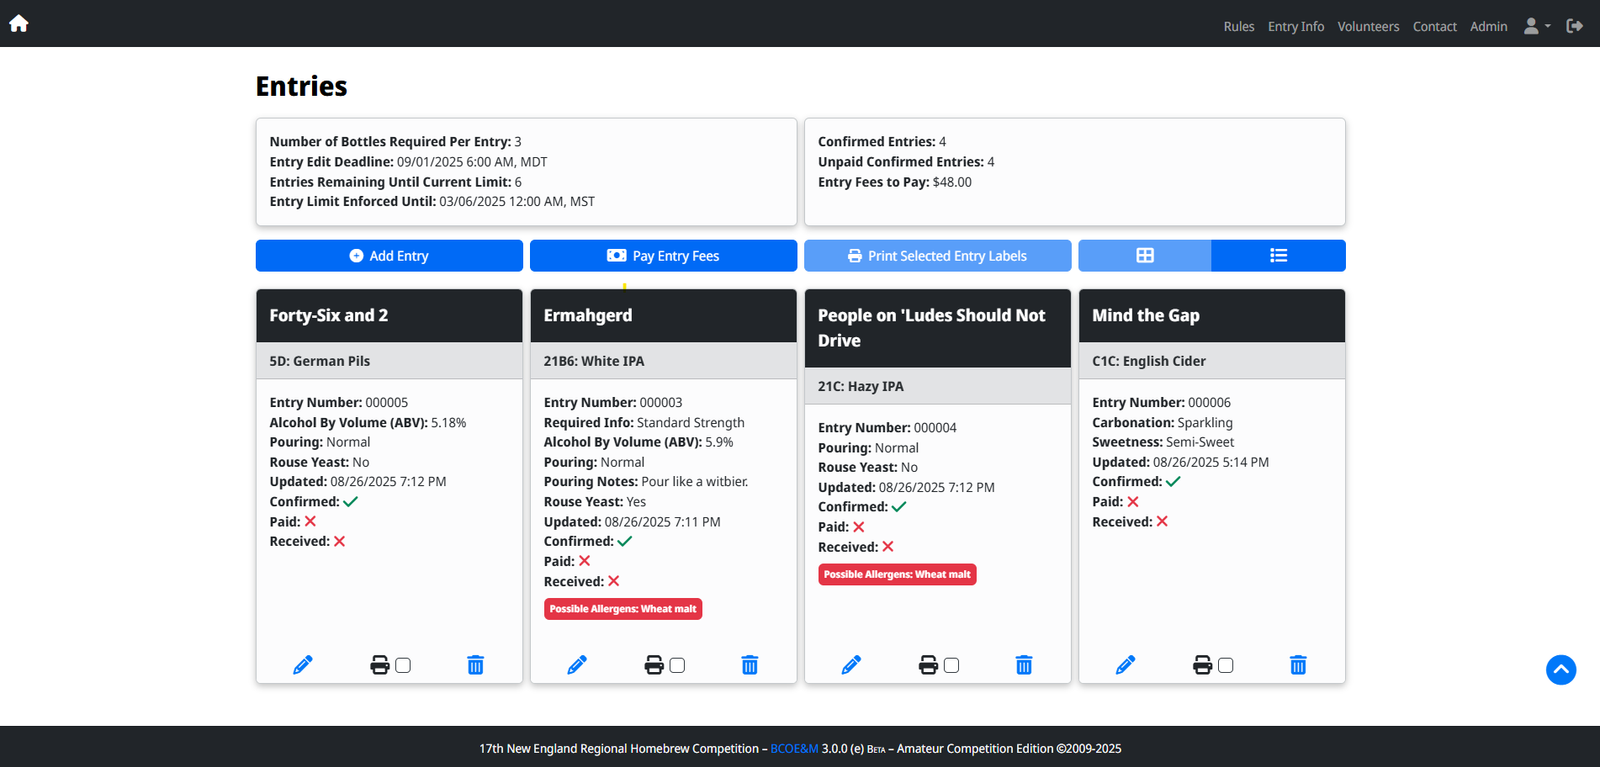Viewport: 1600px width, 767px height.
Task: Check print label box for Forty-Six and 2
Action: (403, 665)
